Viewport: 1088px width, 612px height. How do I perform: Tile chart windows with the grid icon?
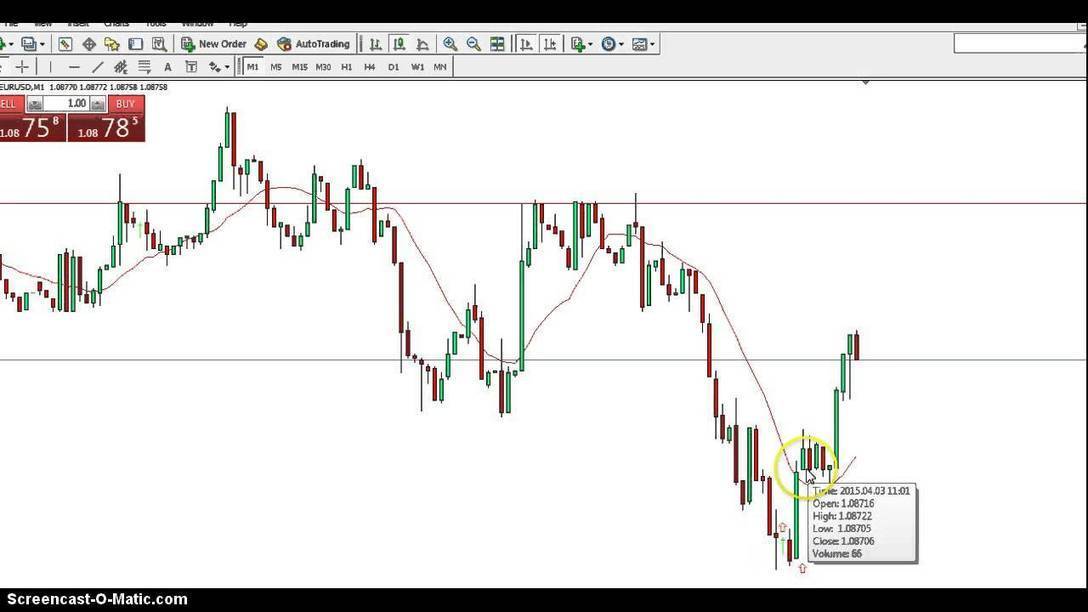[x=498, y=44]
